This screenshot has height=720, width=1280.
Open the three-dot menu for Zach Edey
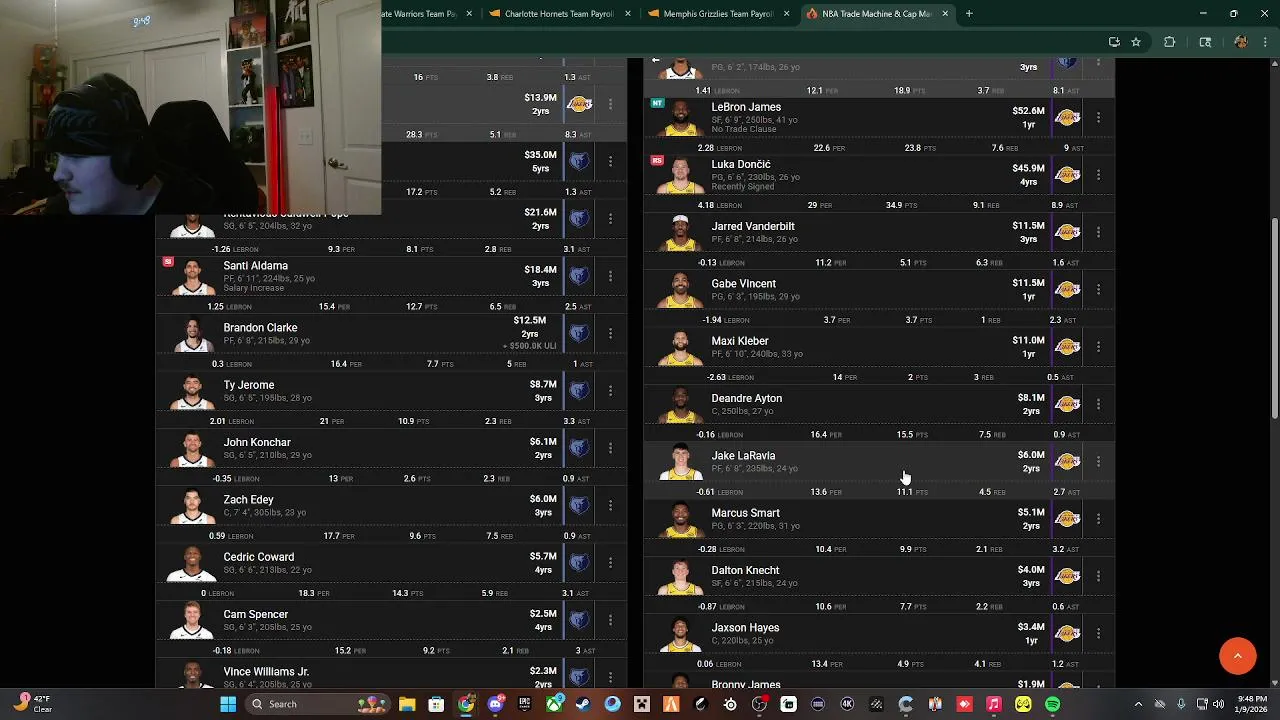coord(610,506)
